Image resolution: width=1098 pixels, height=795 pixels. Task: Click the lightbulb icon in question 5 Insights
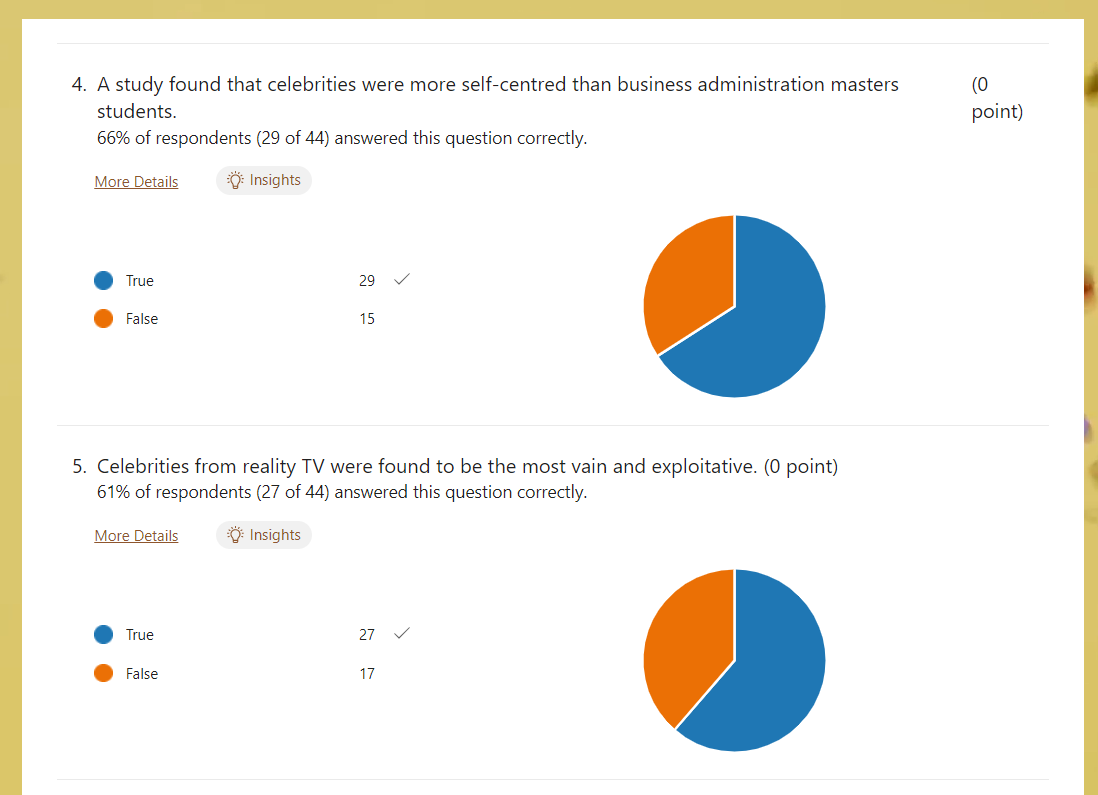click(x=235, y=535)
